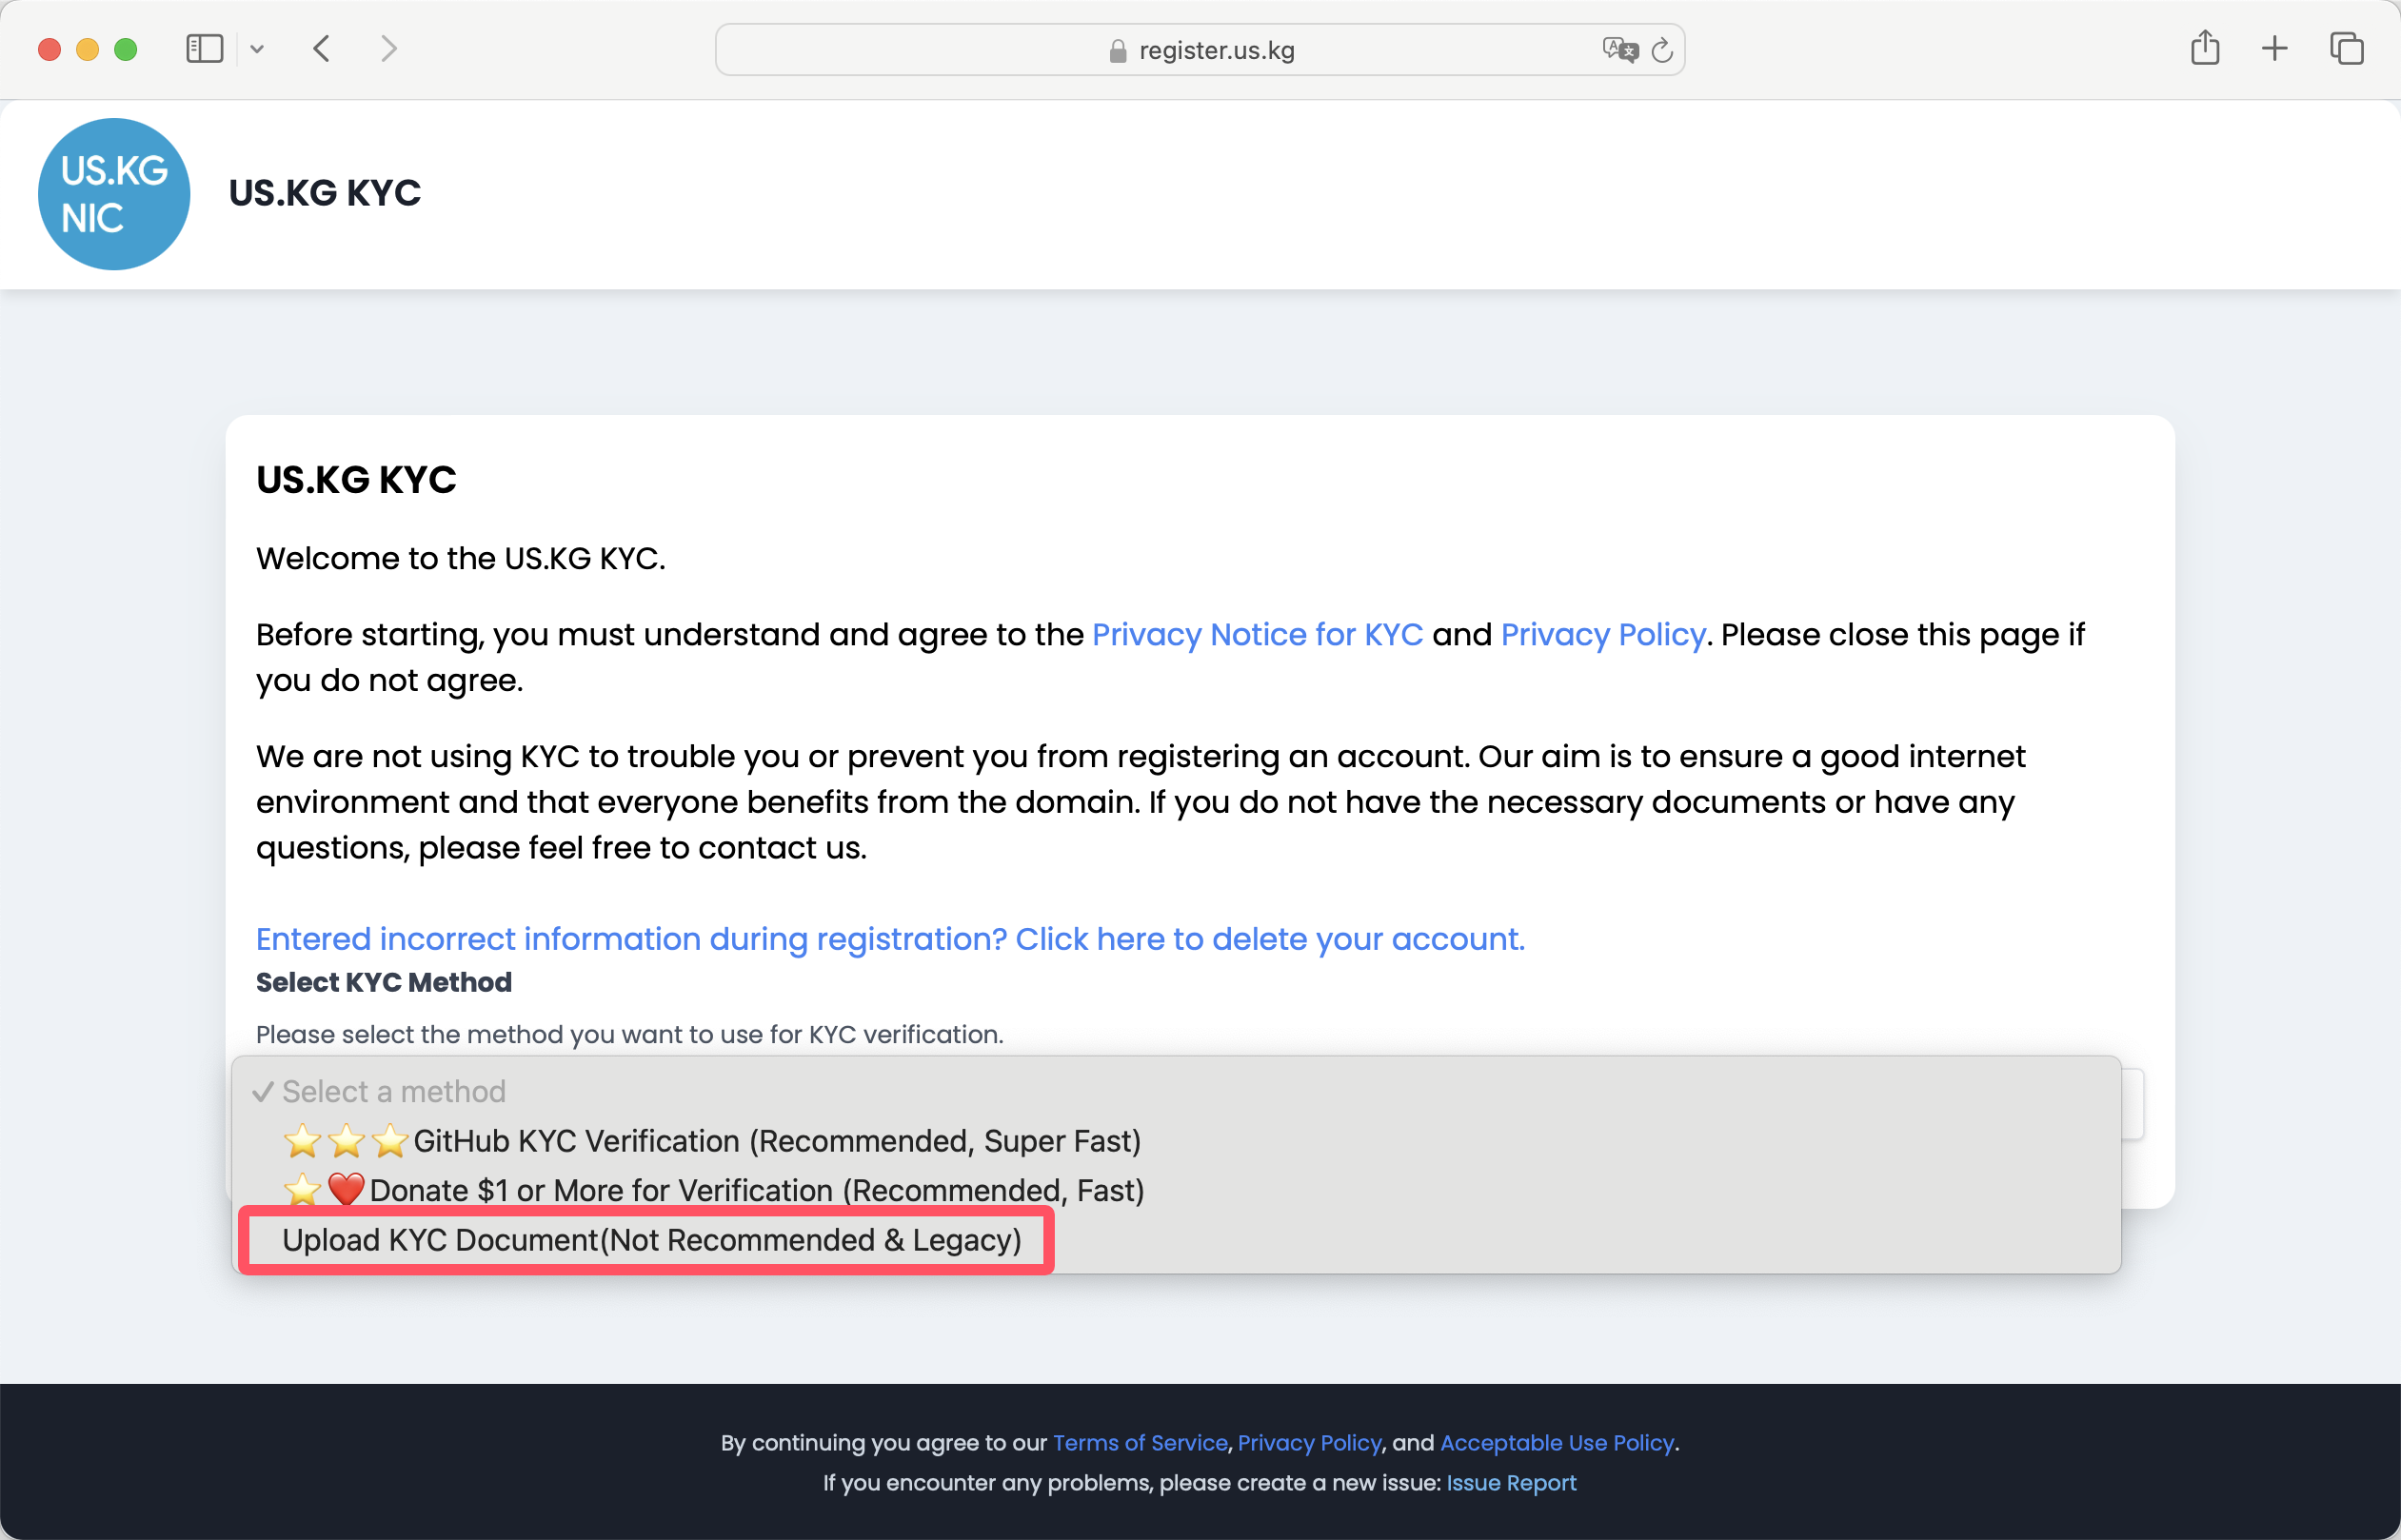Viewport: 2401px width, 1540px height.
Task: Open Terms of Service in footer
Action: 1140,1443
